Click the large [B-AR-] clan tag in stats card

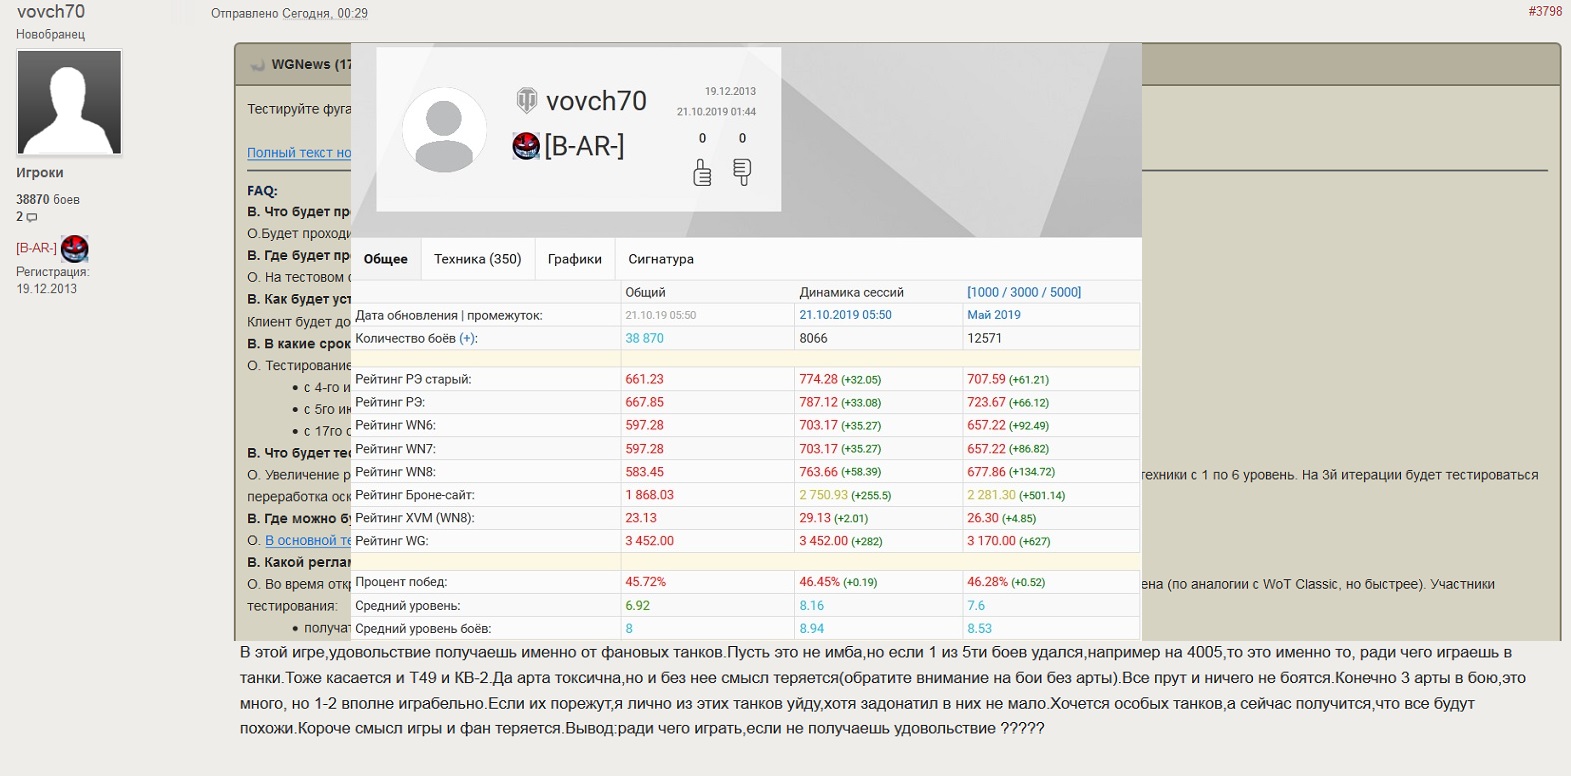coord(584,146)
